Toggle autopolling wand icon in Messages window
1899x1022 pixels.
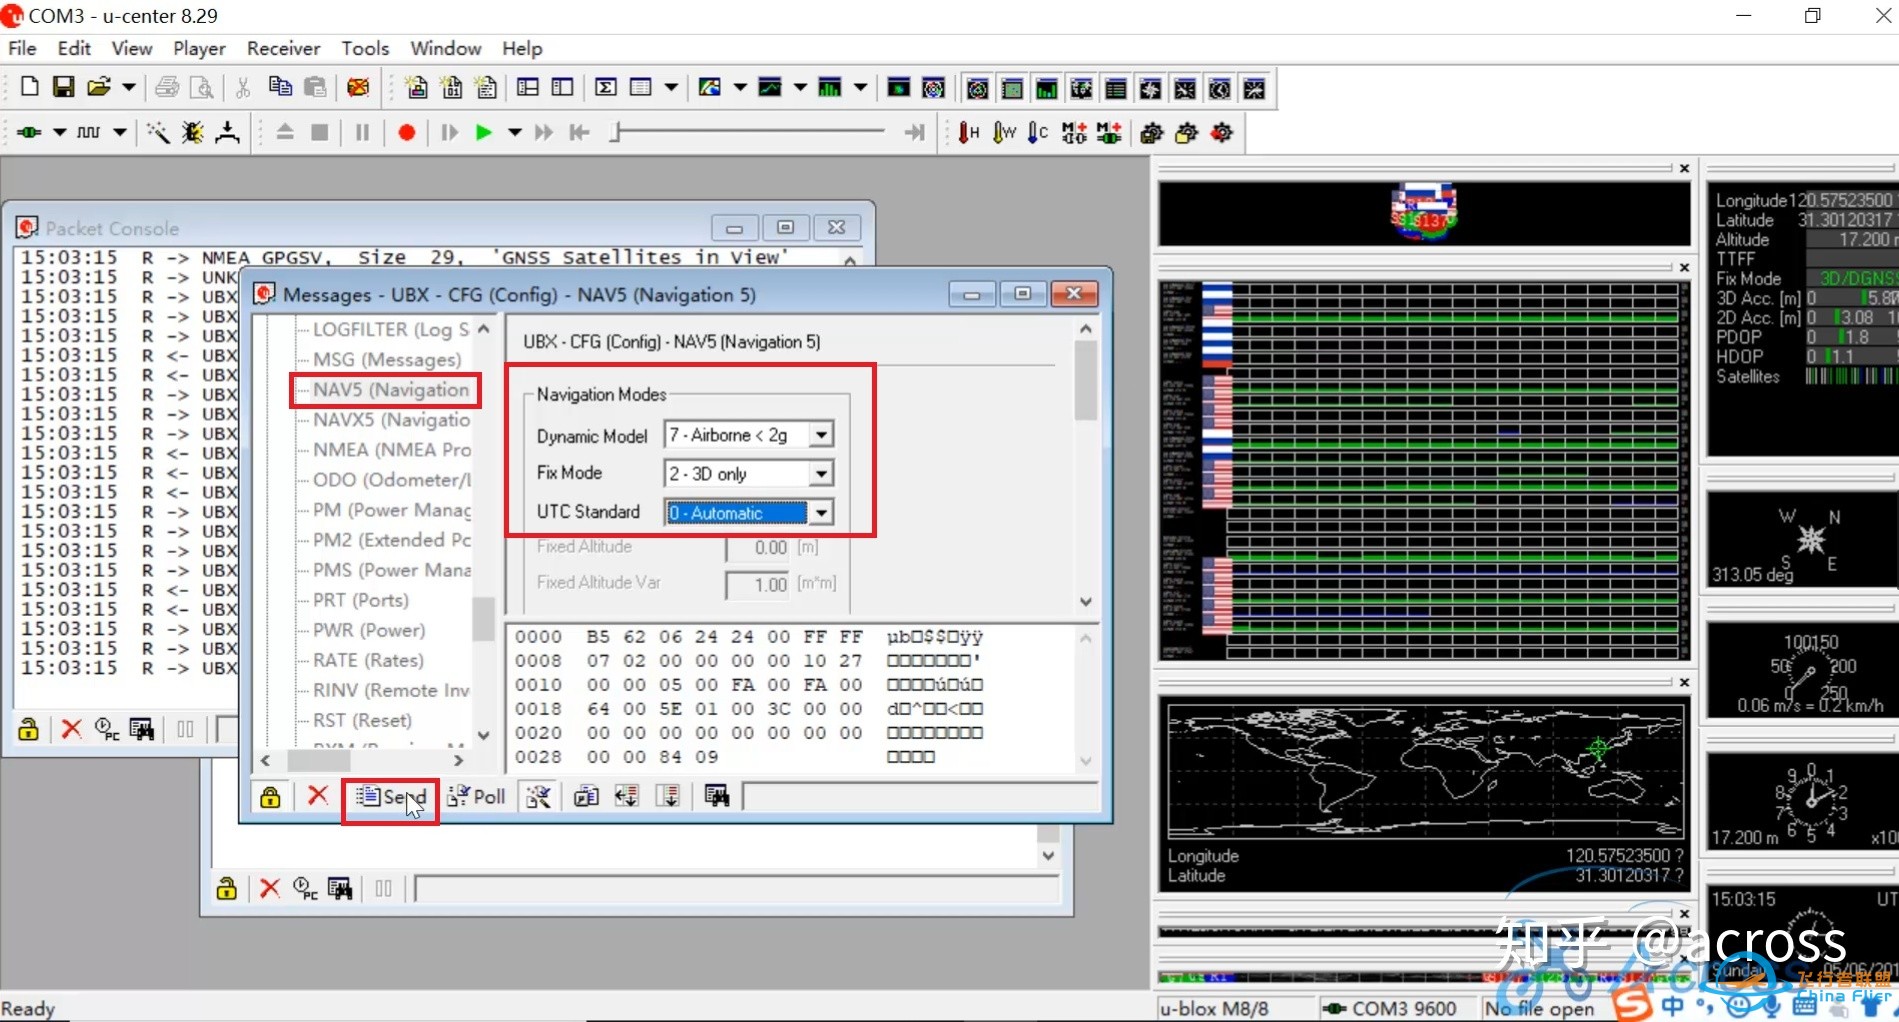[539, 797]
